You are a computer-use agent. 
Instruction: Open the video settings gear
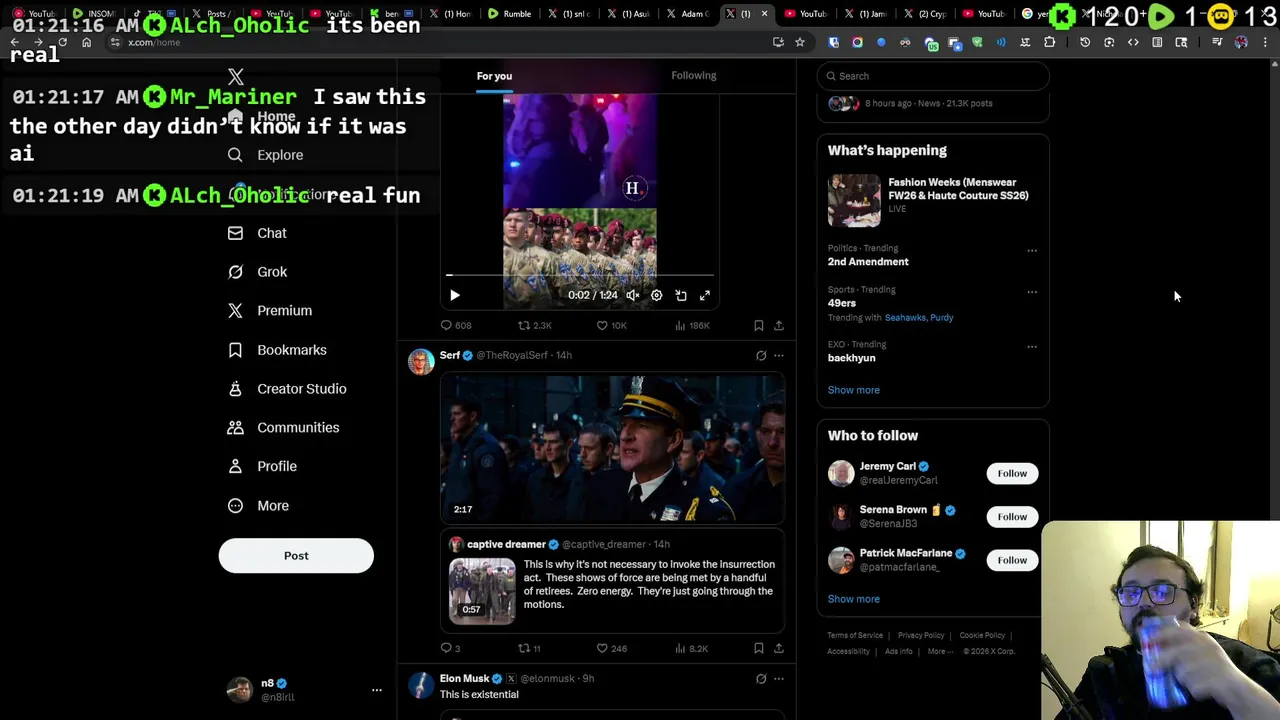tap(657, 295)
